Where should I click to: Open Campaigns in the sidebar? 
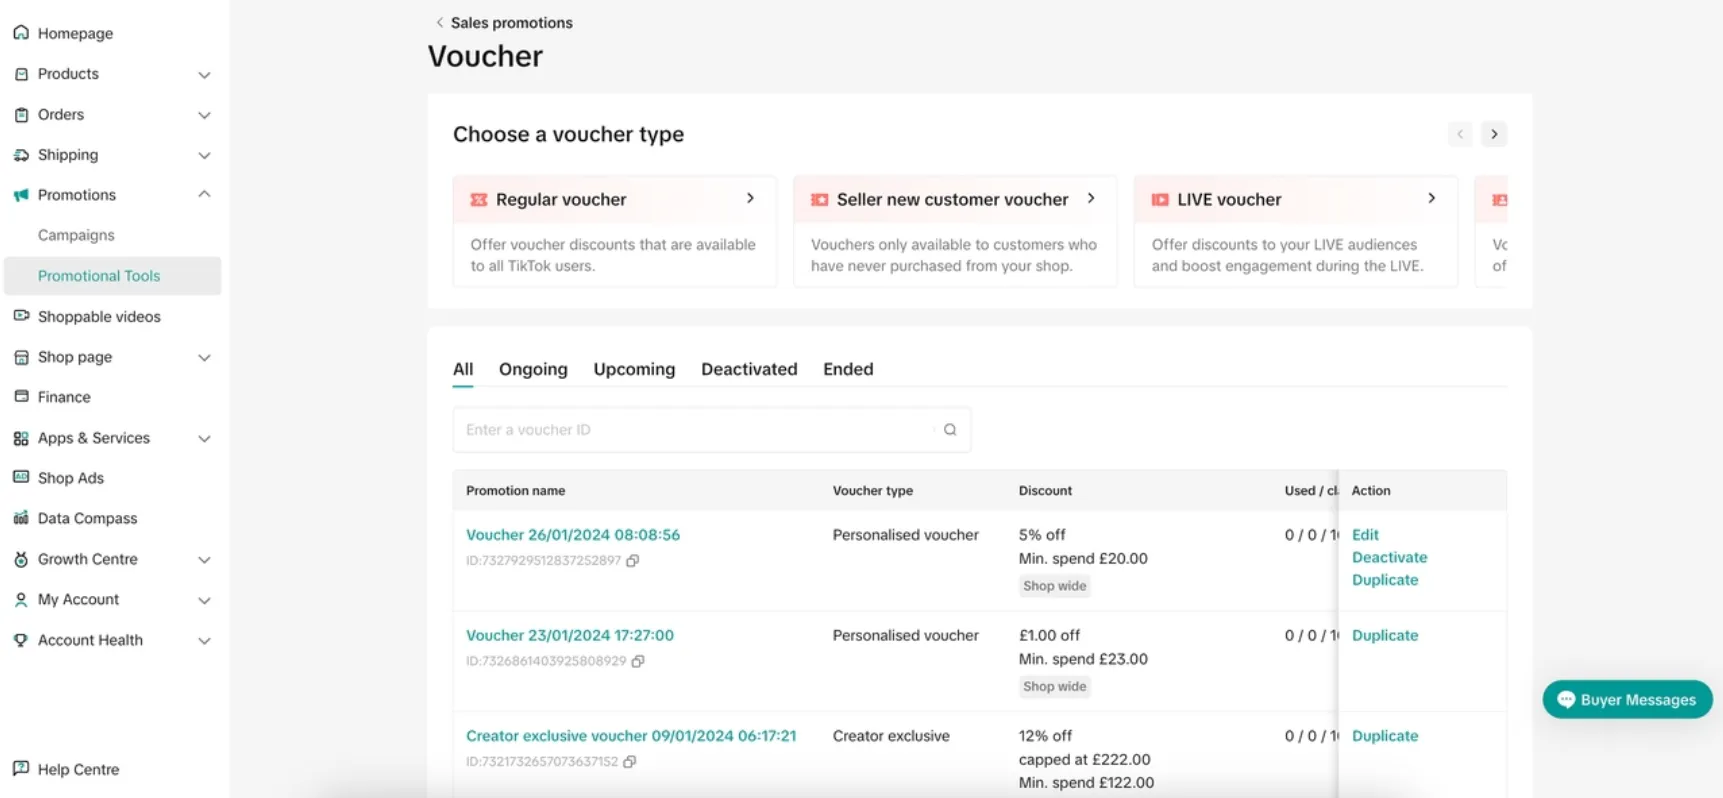(76, 235)
